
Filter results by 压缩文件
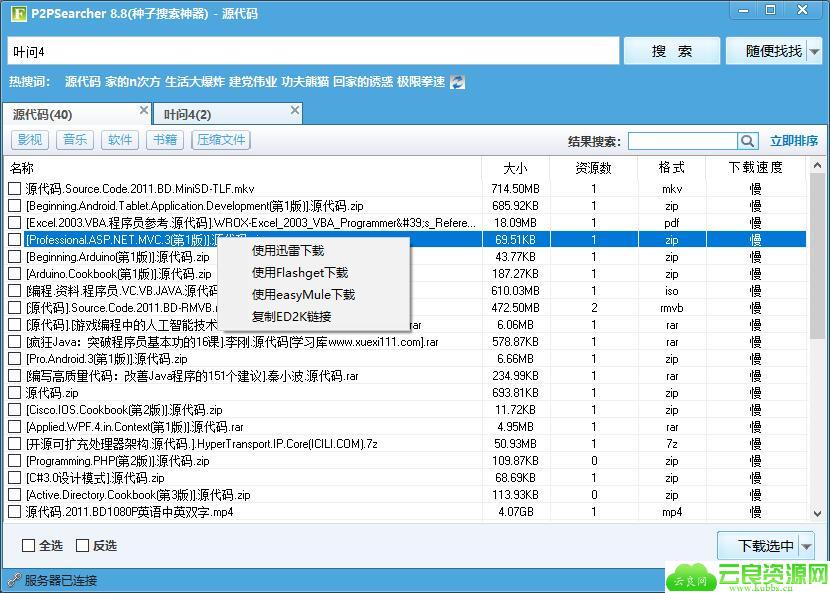[221, 140]
